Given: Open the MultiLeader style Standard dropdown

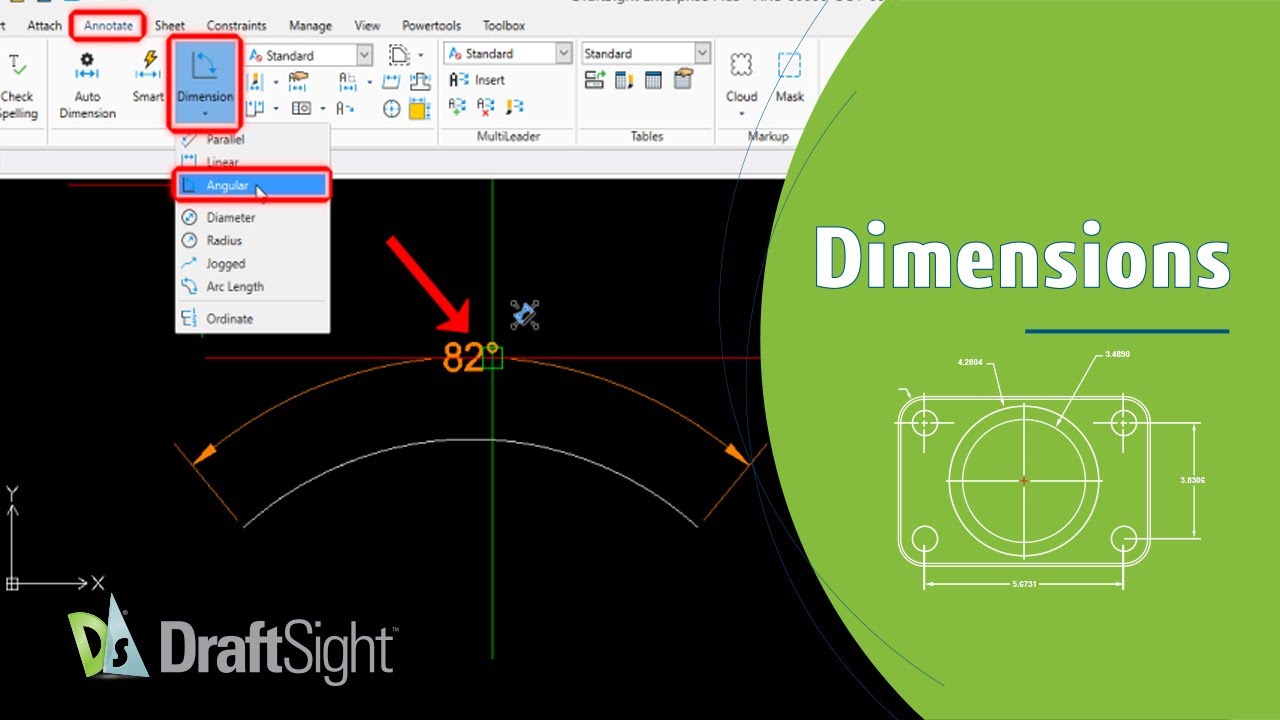Looking at the screenshot, I should tap(509, 53).
